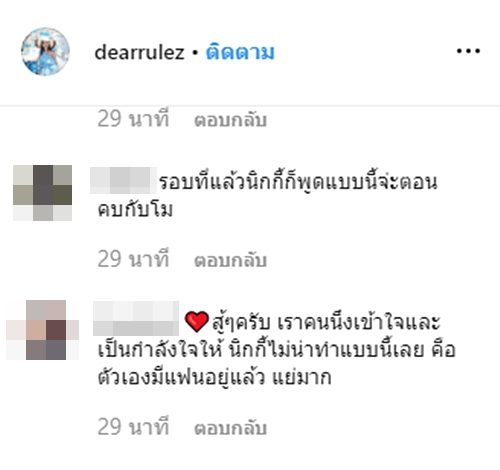Click dearrulez's round profile picture
Image resolution: width=500 pixels, height=470 pixels.
click(x=45, y=52)
